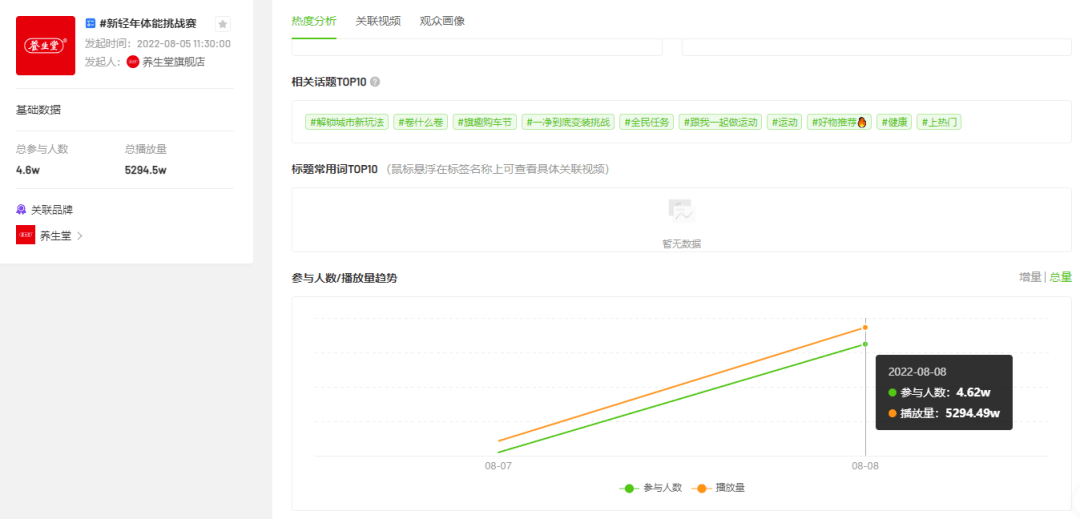Select the #上热门 topic tag
The height and width of the screenshot is (519, 1080).
[x=939, y=123]
